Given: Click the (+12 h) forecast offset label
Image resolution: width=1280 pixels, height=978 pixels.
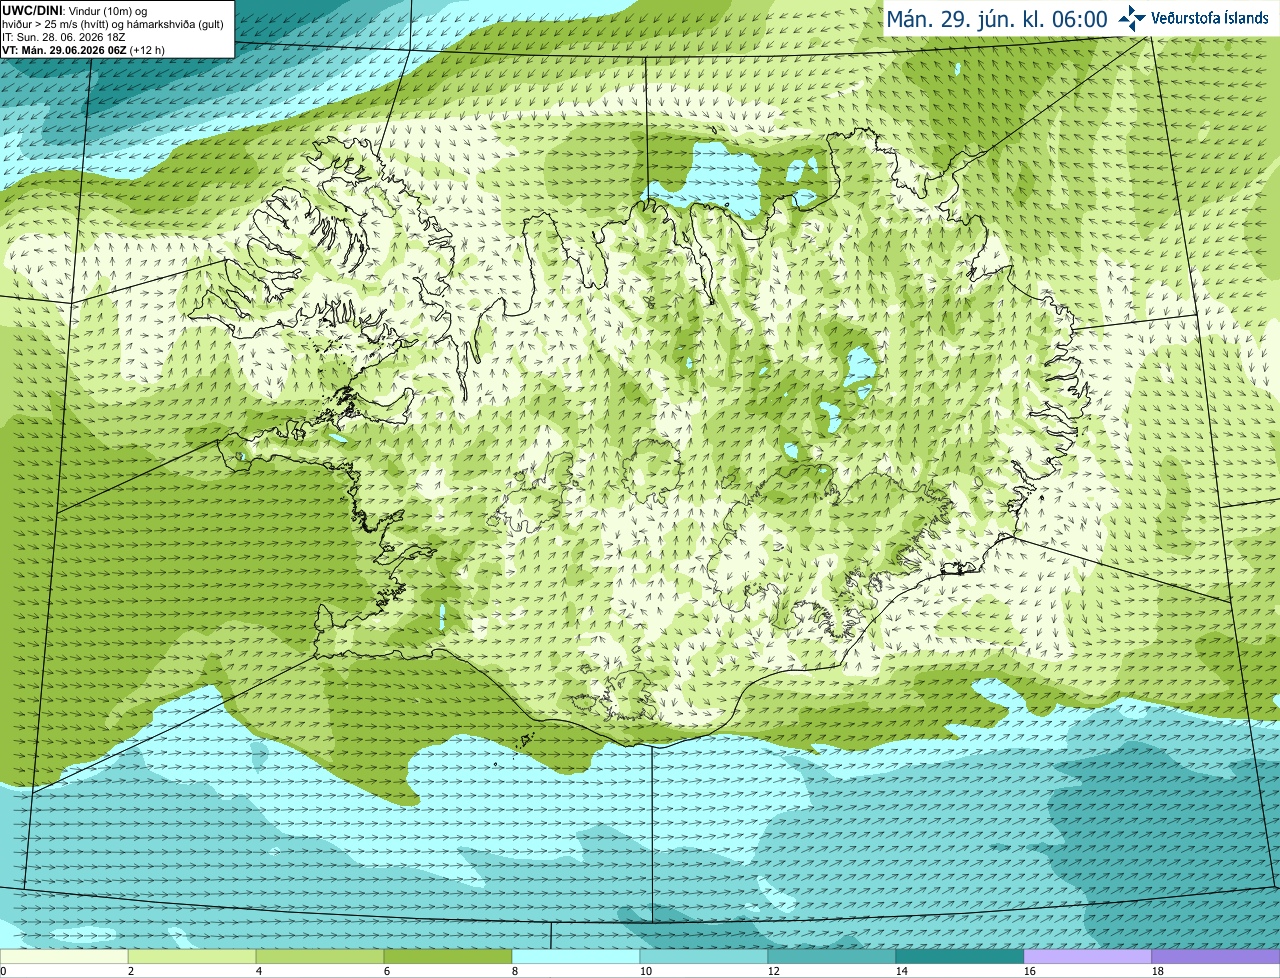Looking at the screenshot, I should [x=147, y=50].
